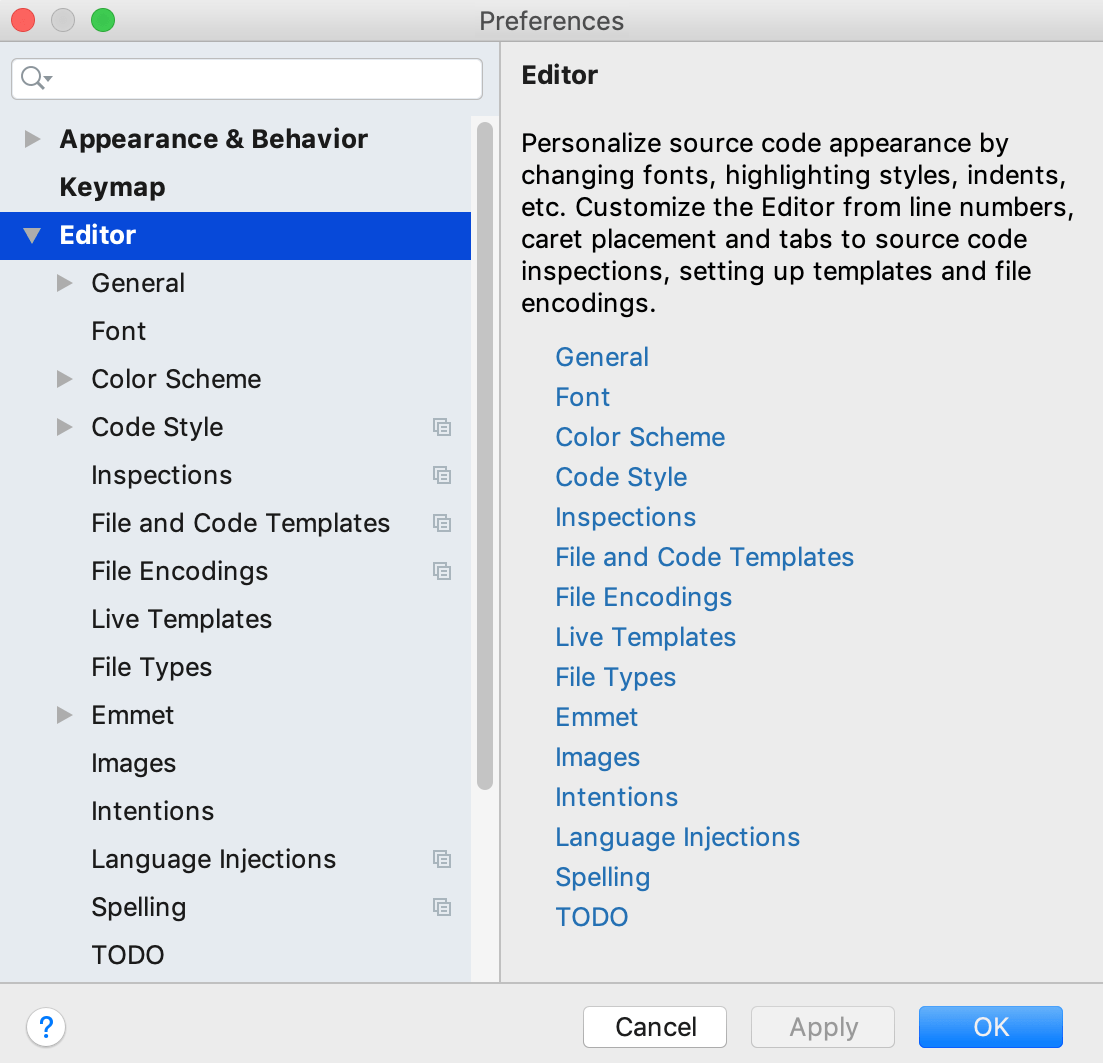Click the project-level icon next to Code Style
This screenshot has height=1063, width=1103.
(x=442, y=427)
